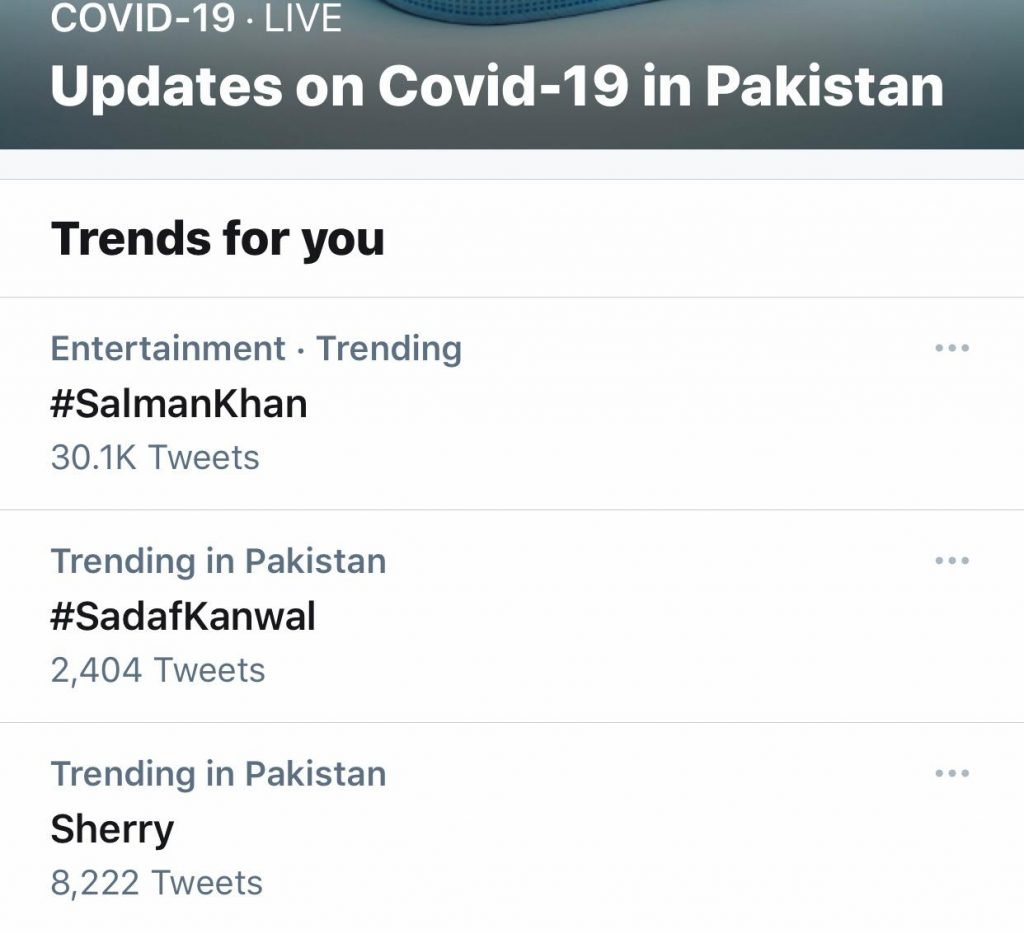Tap the 30.1K Tweets count
Image resolution: width=1024 pixels, height=934 pixels.
point(155,458)
